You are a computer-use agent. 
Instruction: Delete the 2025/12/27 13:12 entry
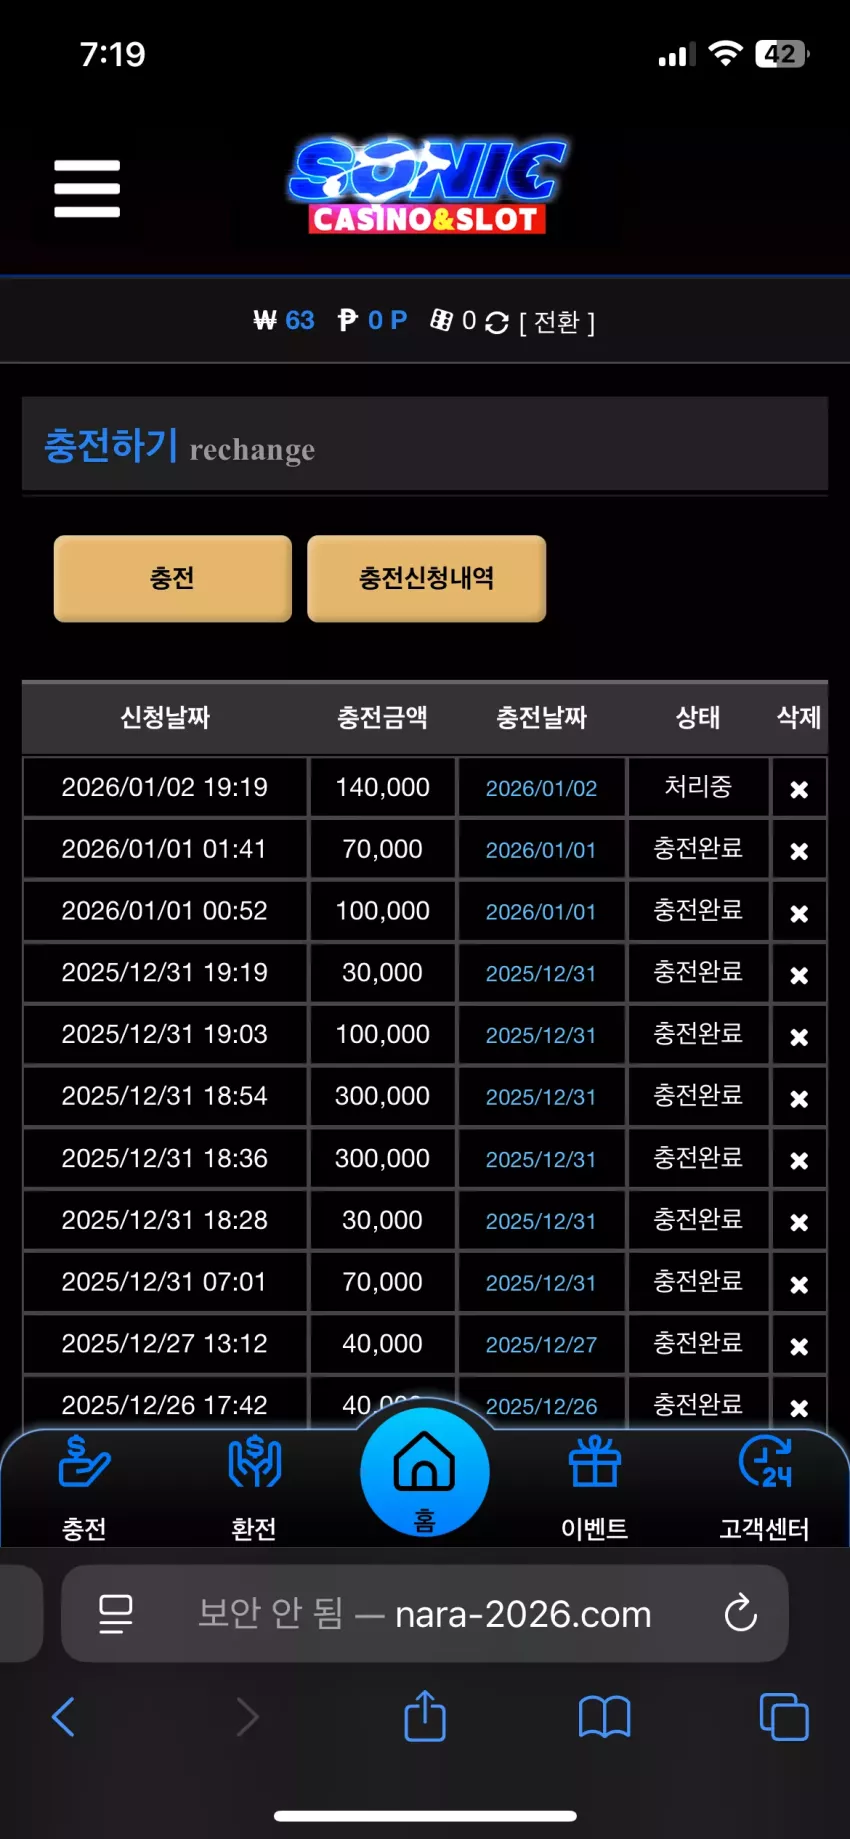pos(799,1346)
